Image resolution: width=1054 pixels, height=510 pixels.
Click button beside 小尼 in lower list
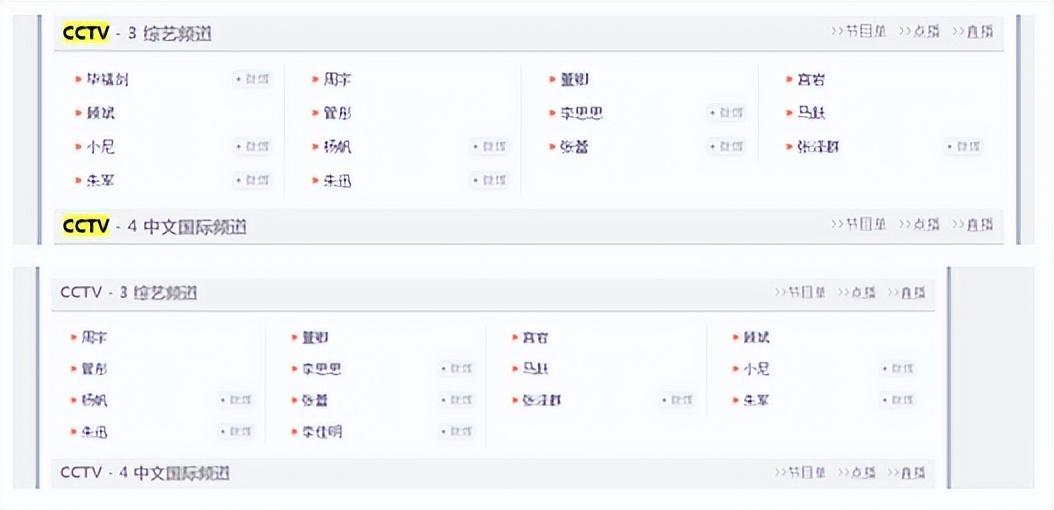pos(898,369)
